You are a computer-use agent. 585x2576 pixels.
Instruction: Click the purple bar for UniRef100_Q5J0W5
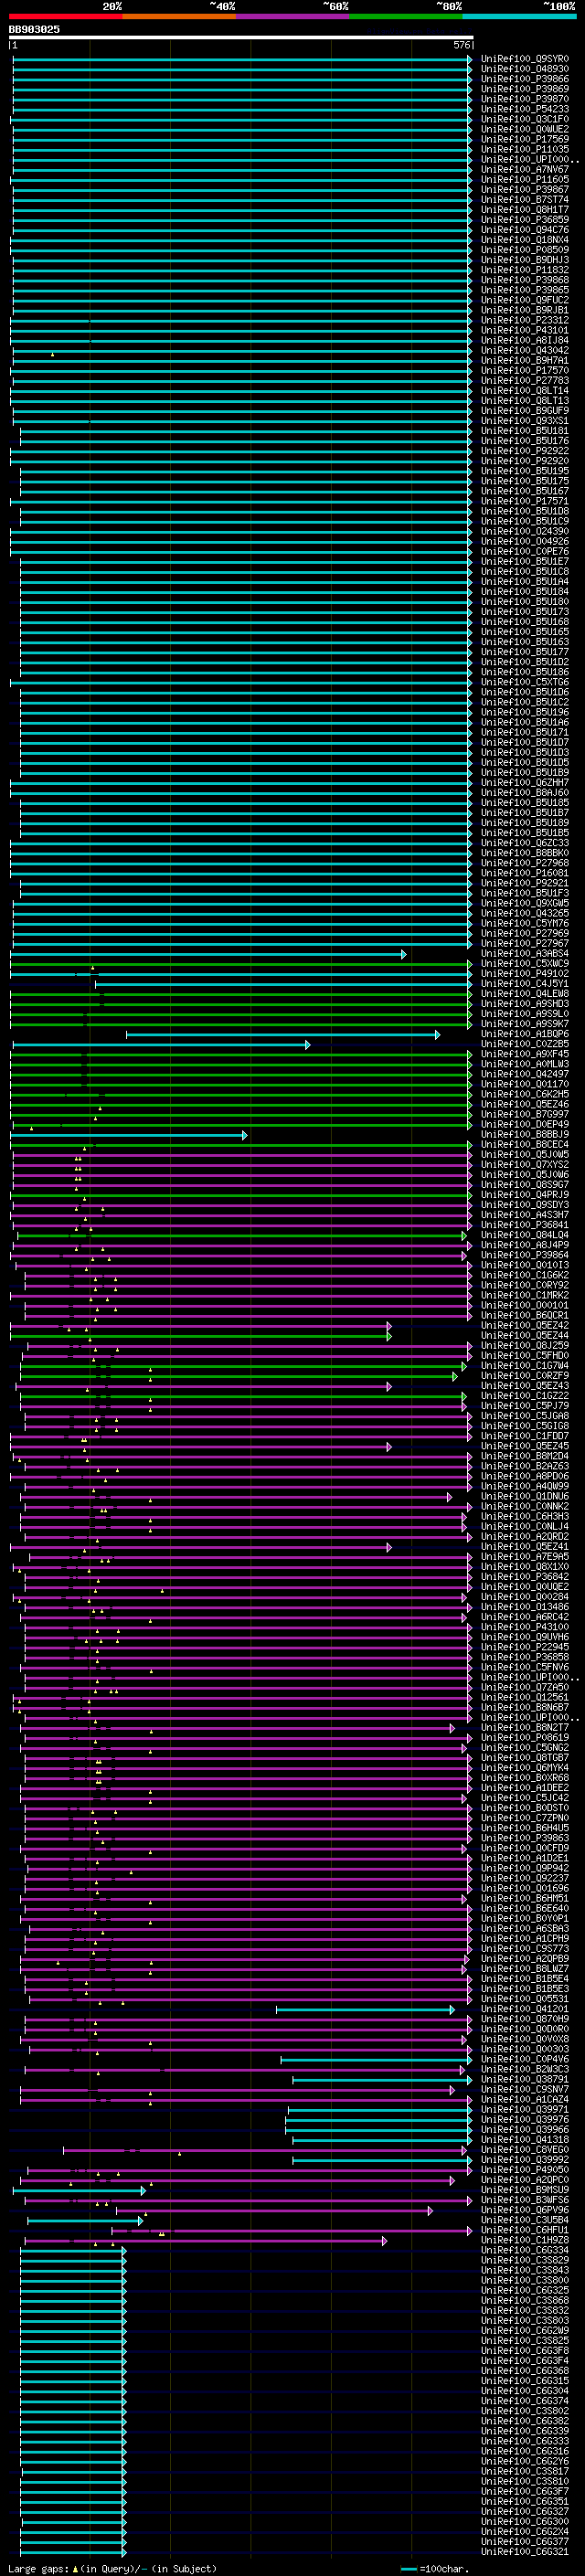[x=242, y=1155]
